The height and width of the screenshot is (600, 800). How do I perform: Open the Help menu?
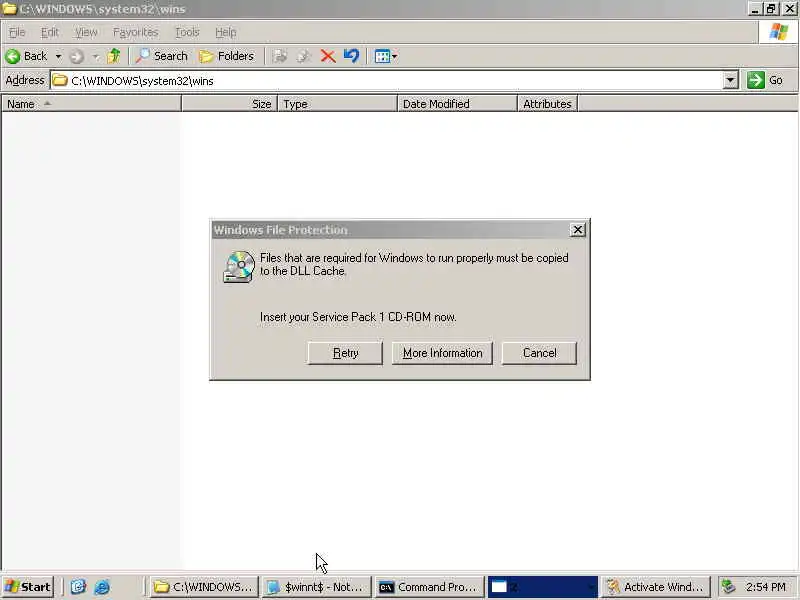click(226, 33)
